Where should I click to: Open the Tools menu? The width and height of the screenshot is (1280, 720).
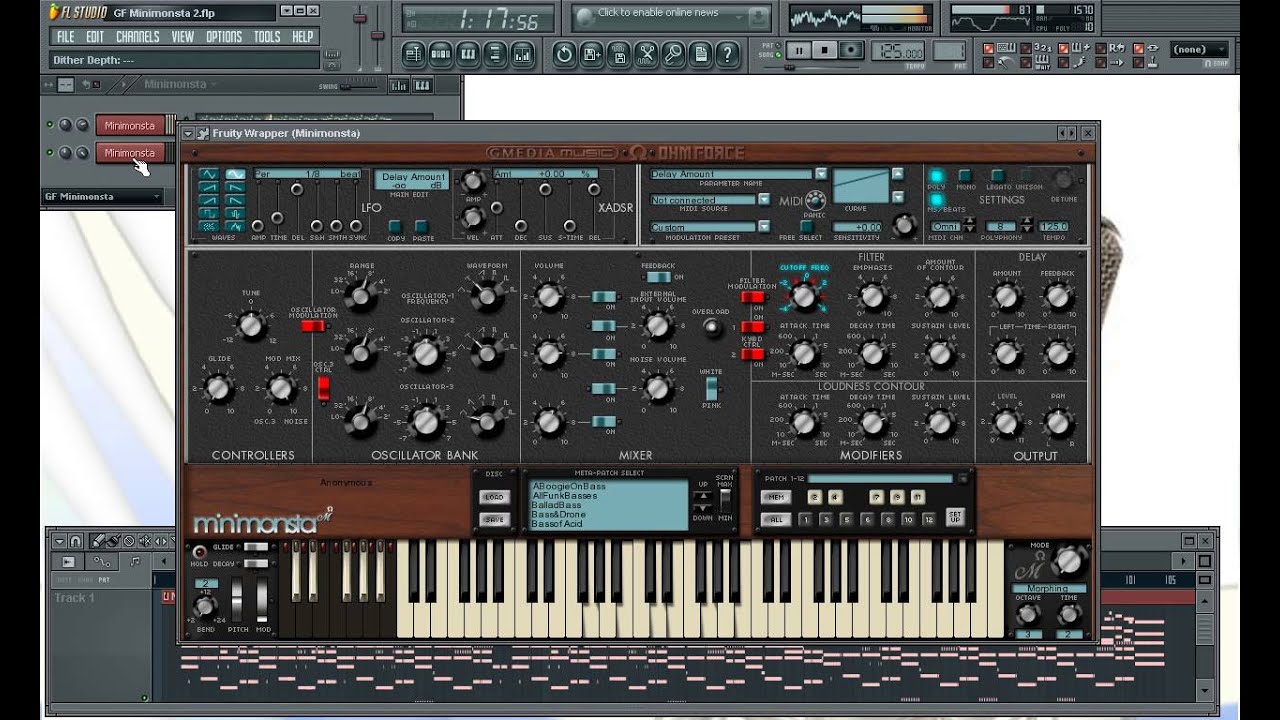267,37
